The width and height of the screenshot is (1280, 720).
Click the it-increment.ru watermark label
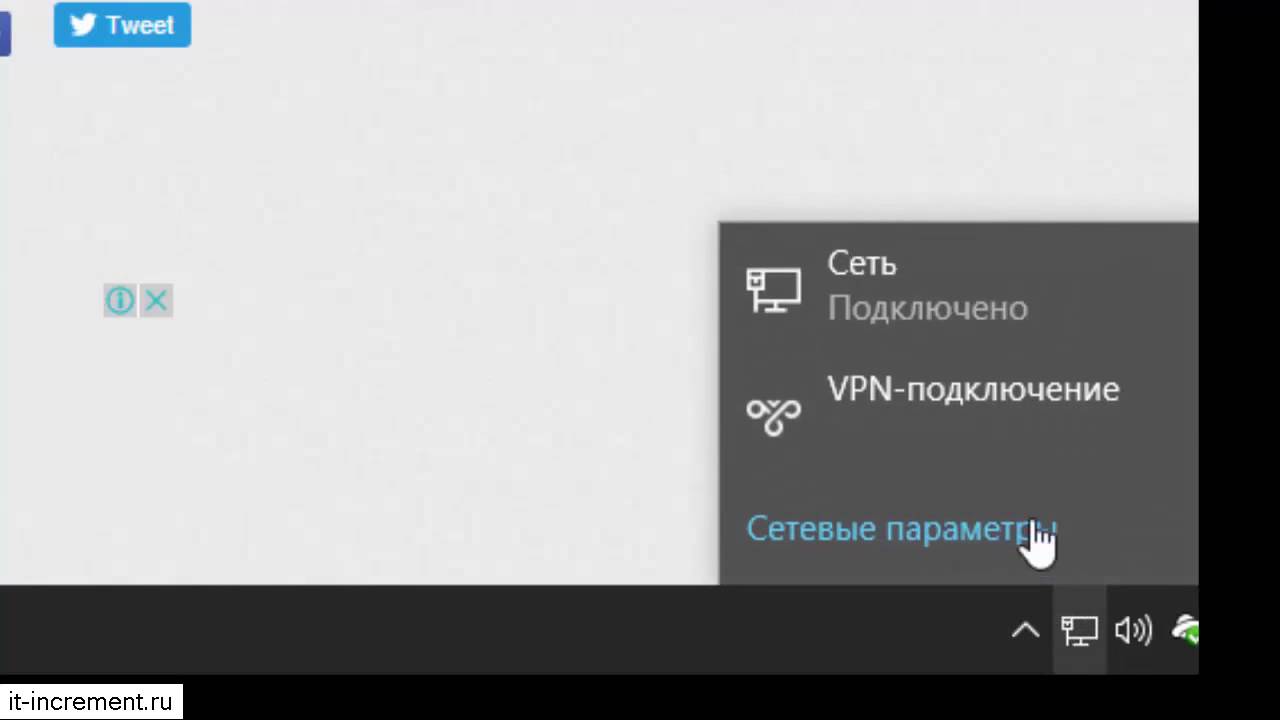[x=90, y=702]
